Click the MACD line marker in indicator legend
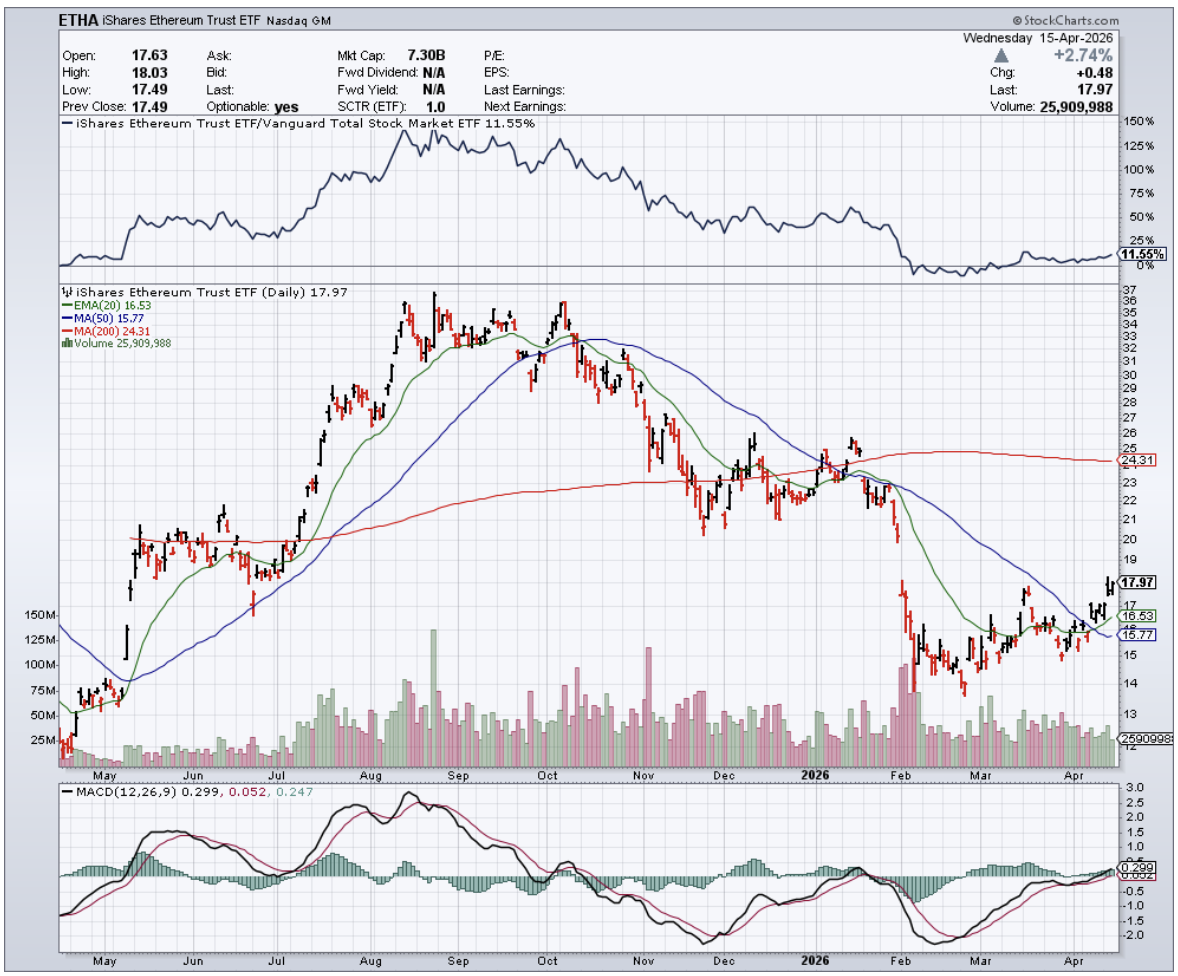The width and height of the screenshot is (1178, 976). click(x=66, y=793)
